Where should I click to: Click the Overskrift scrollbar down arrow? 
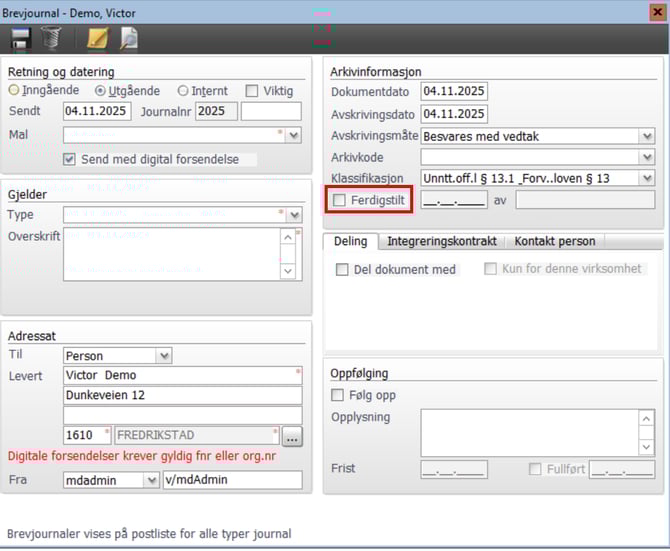288,271
